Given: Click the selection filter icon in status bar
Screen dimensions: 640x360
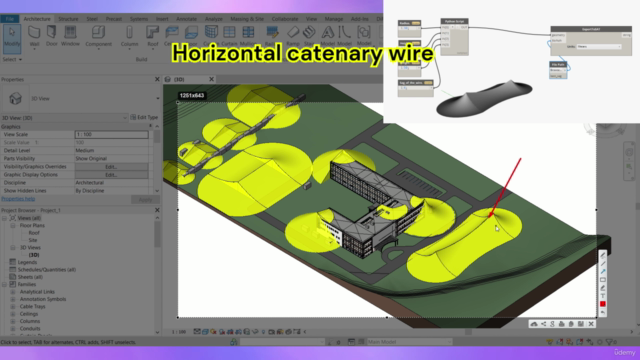Looking at the screenshot, I should click(609, 342).
